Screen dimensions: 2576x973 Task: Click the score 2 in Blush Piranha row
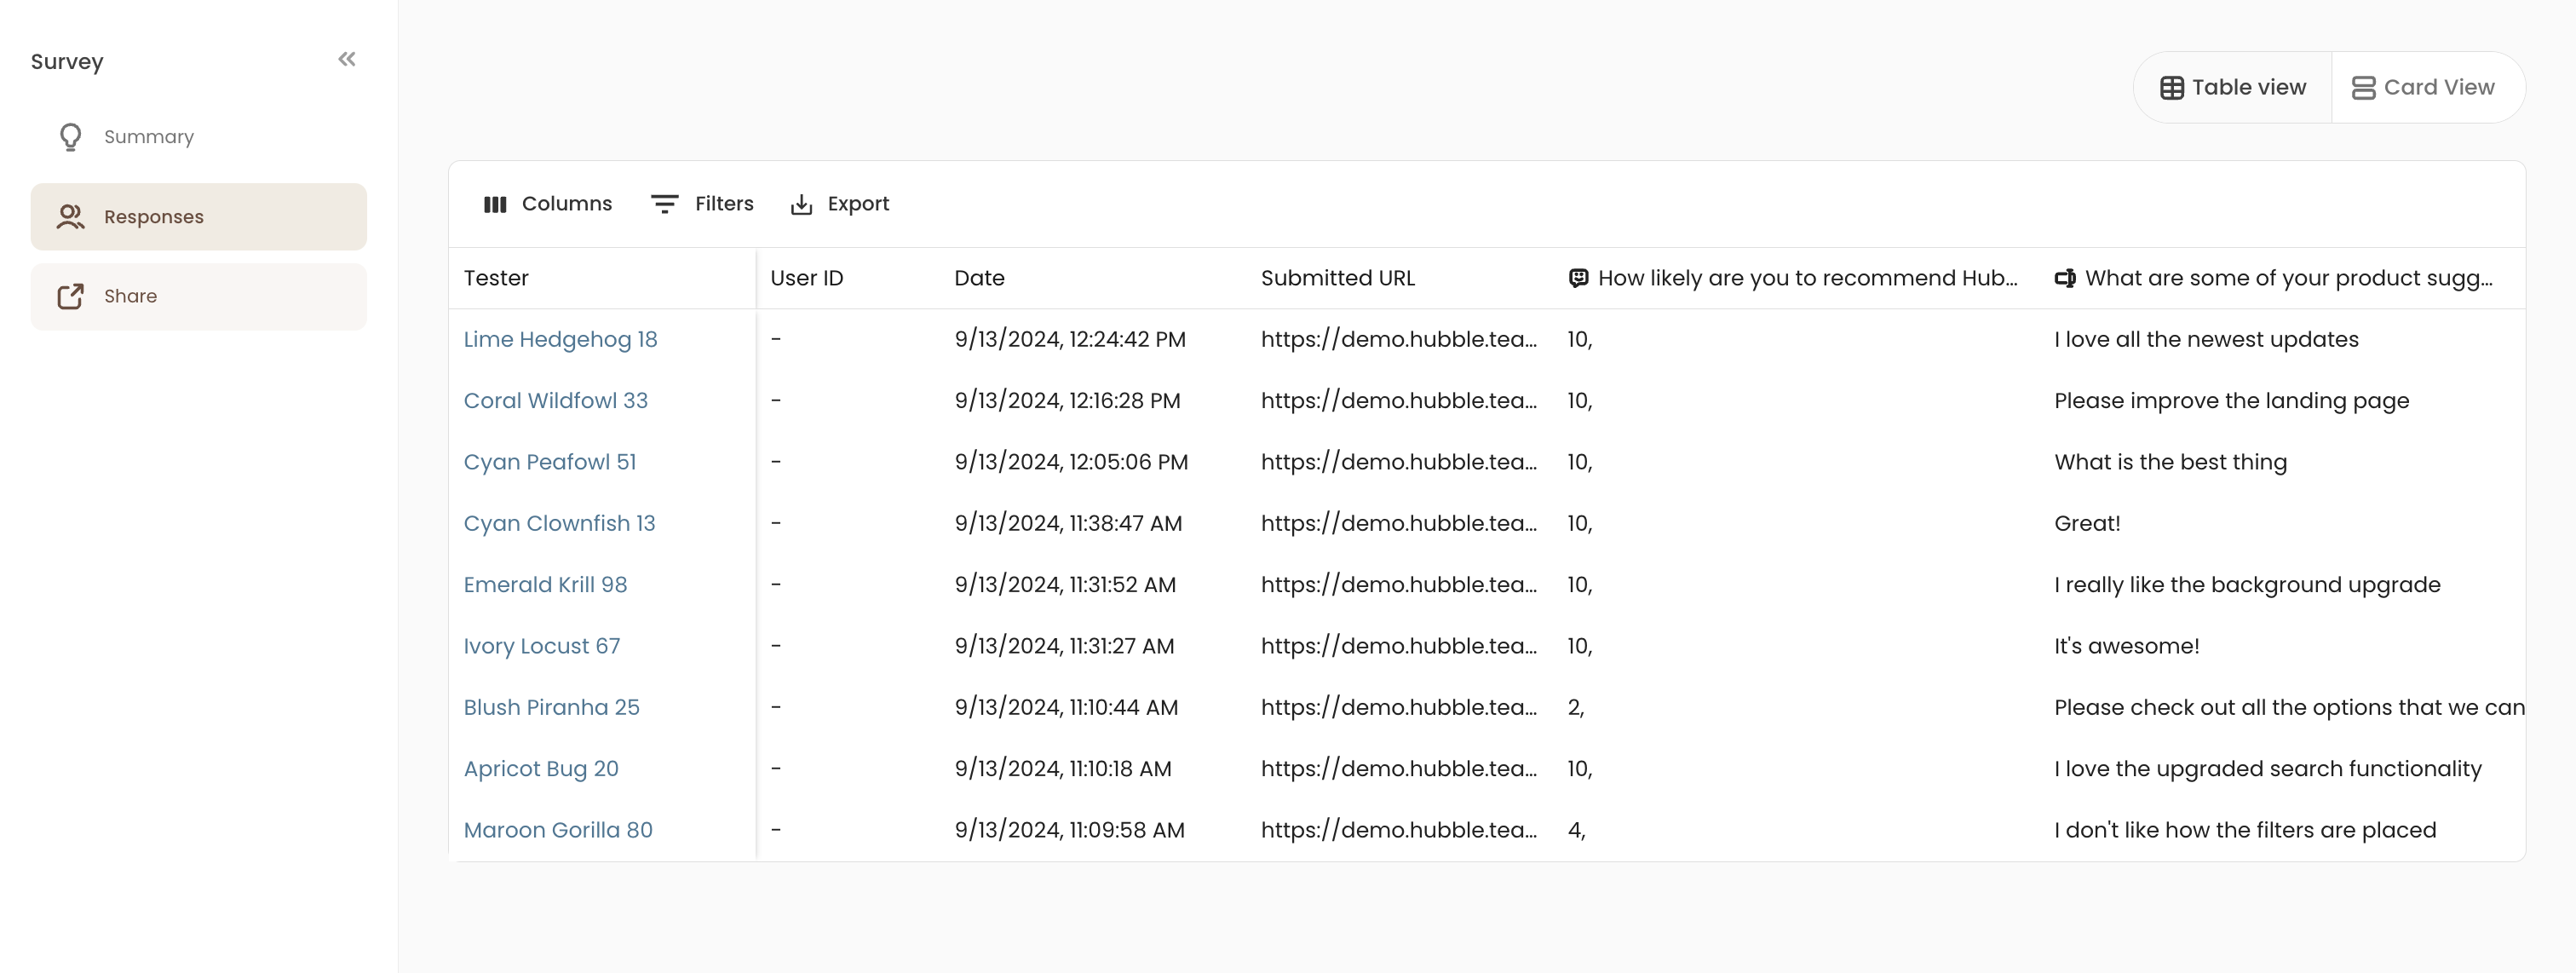[x=1575, y=707]
